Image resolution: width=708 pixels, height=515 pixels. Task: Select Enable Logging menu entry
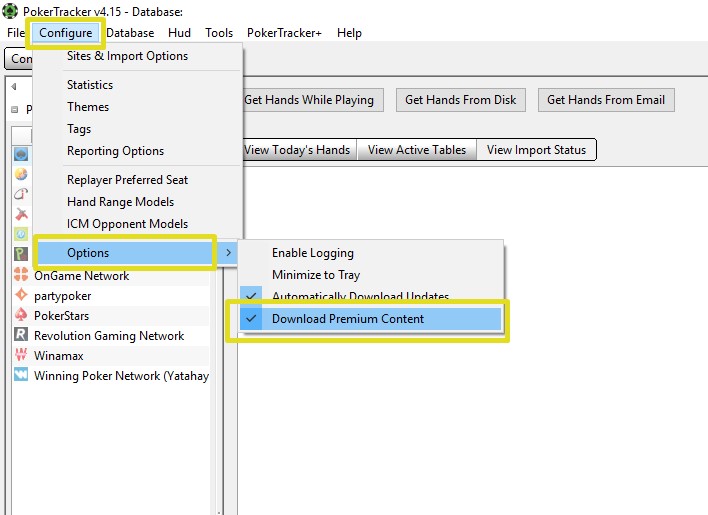pos(313,253)
